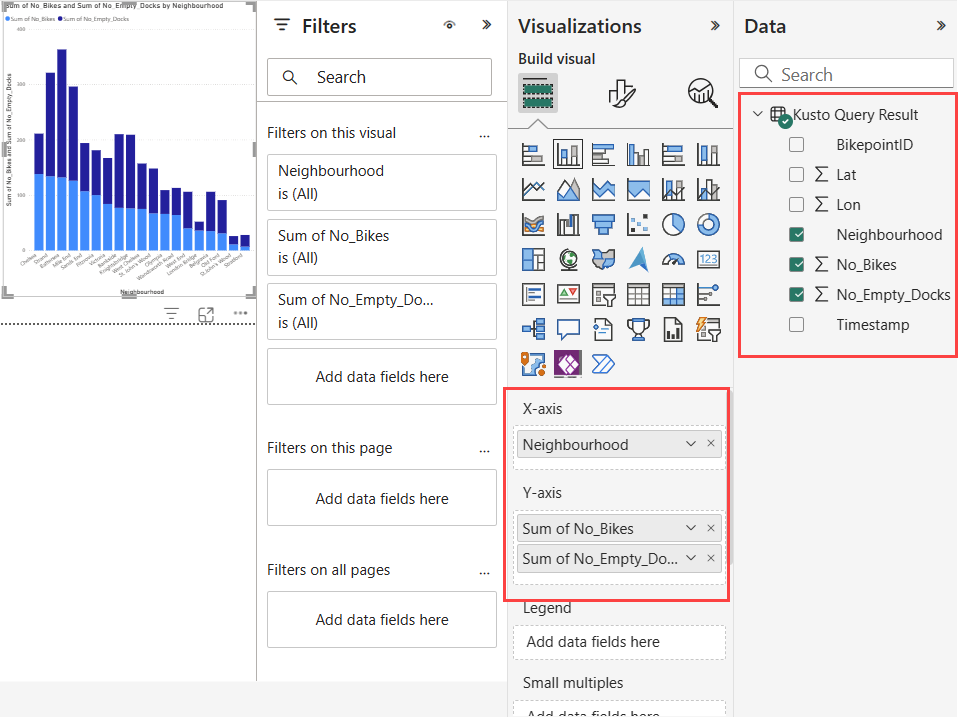The width and height of the screenshot is (958, 717).
Task: Pick the 100% stacked bar chart visual
Action: coord(673,155)
